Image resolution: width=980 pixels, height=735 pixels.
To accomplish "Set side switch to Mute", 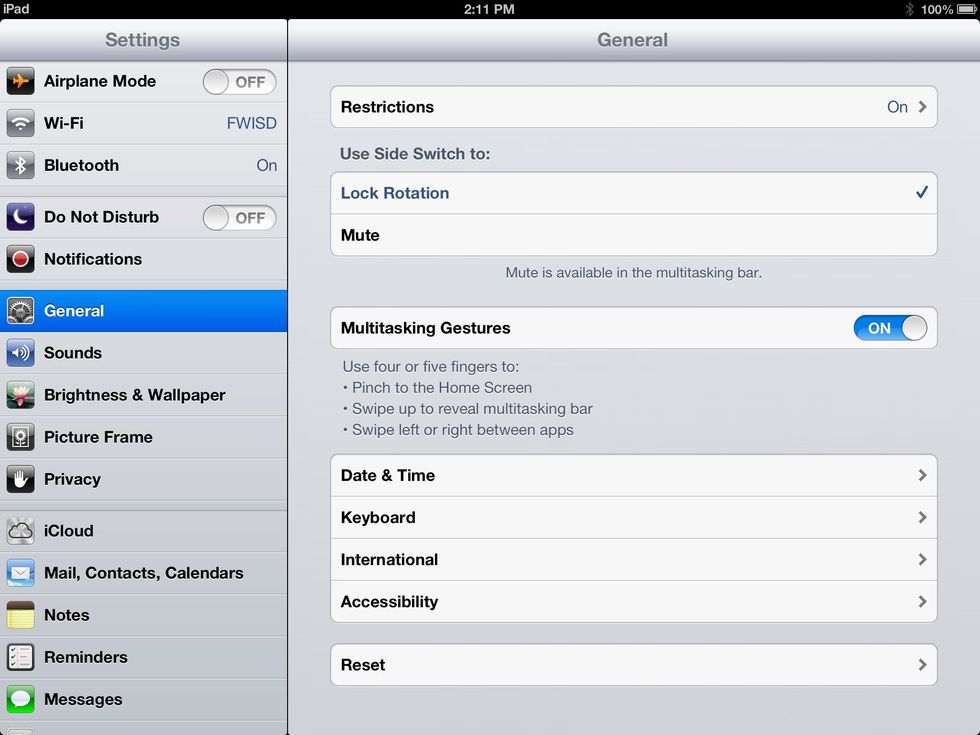I will point(633,235).
